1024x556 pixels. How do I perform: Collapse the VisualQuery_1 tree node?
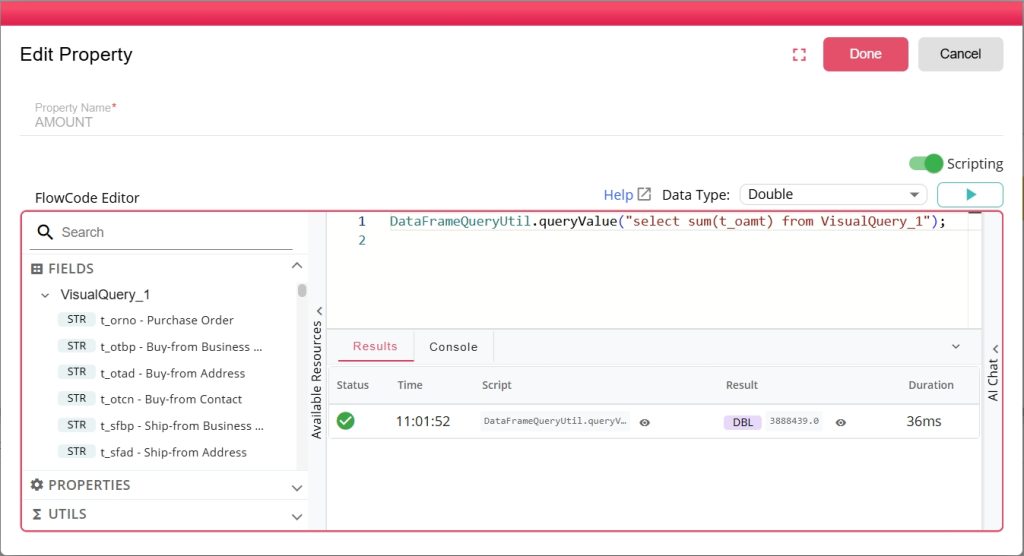point(45,295)
